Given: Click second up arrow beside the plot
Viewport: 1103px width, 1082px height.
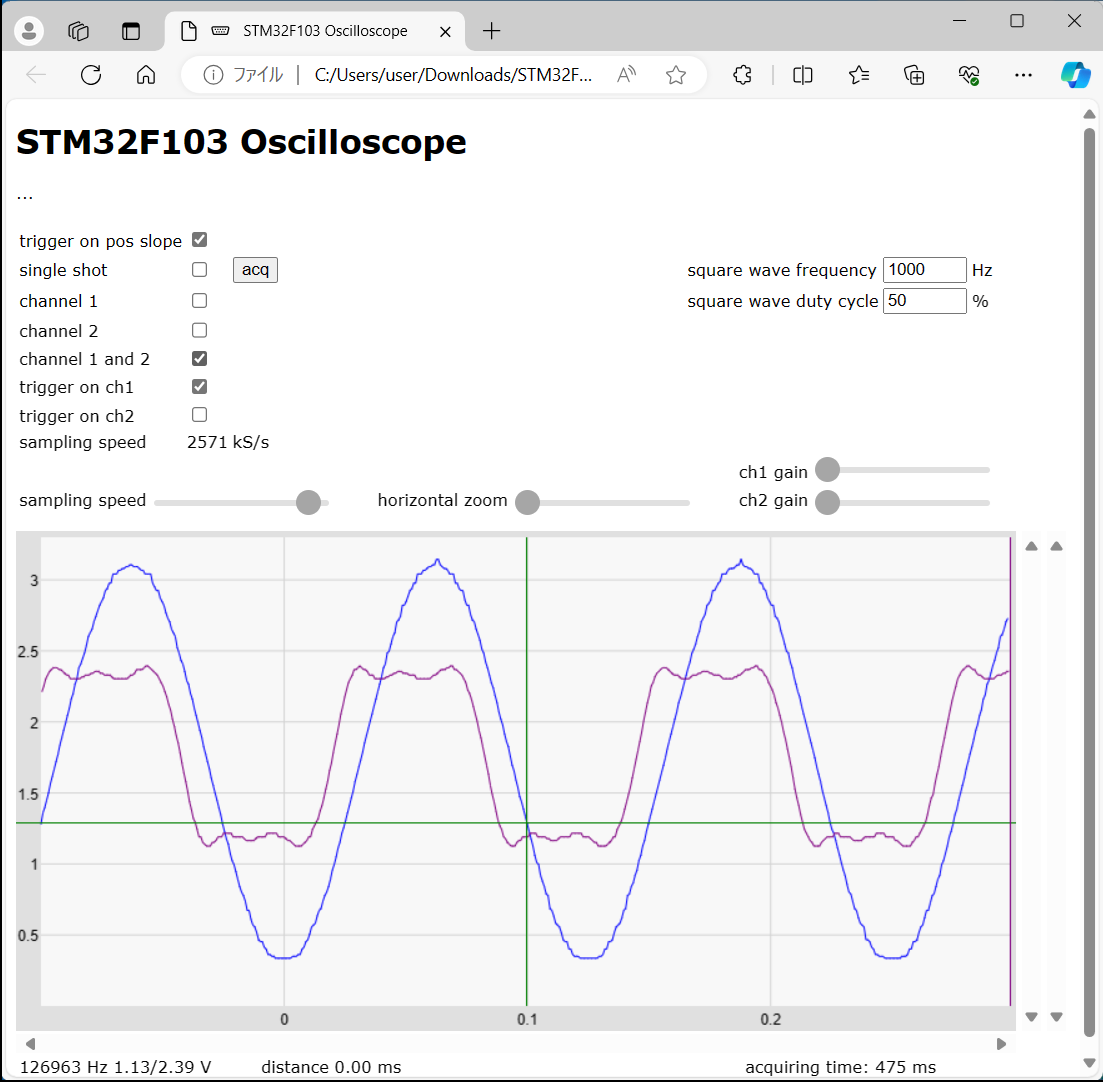Looking at the screenshot, I should (x=1057, y=547).
